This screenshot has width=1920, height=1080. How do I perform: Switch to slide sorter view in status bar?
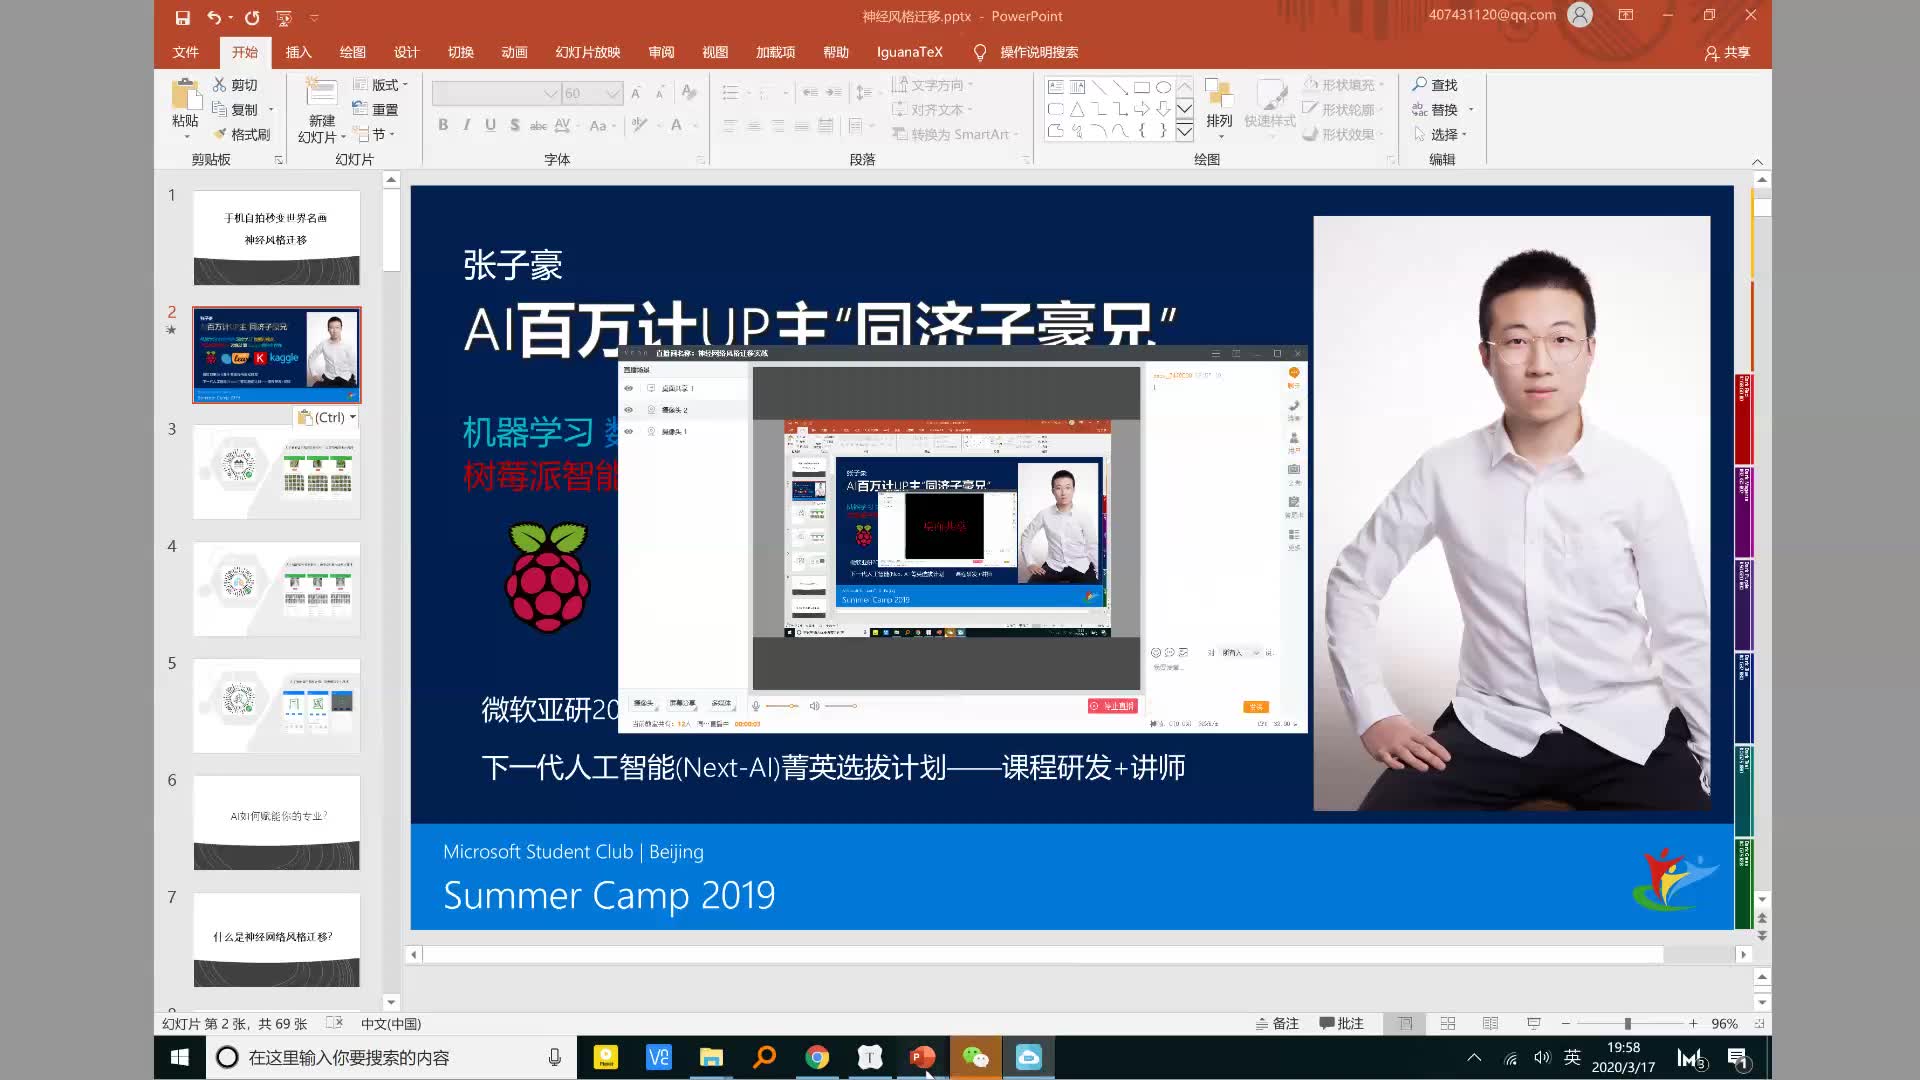[1447, 1024]
